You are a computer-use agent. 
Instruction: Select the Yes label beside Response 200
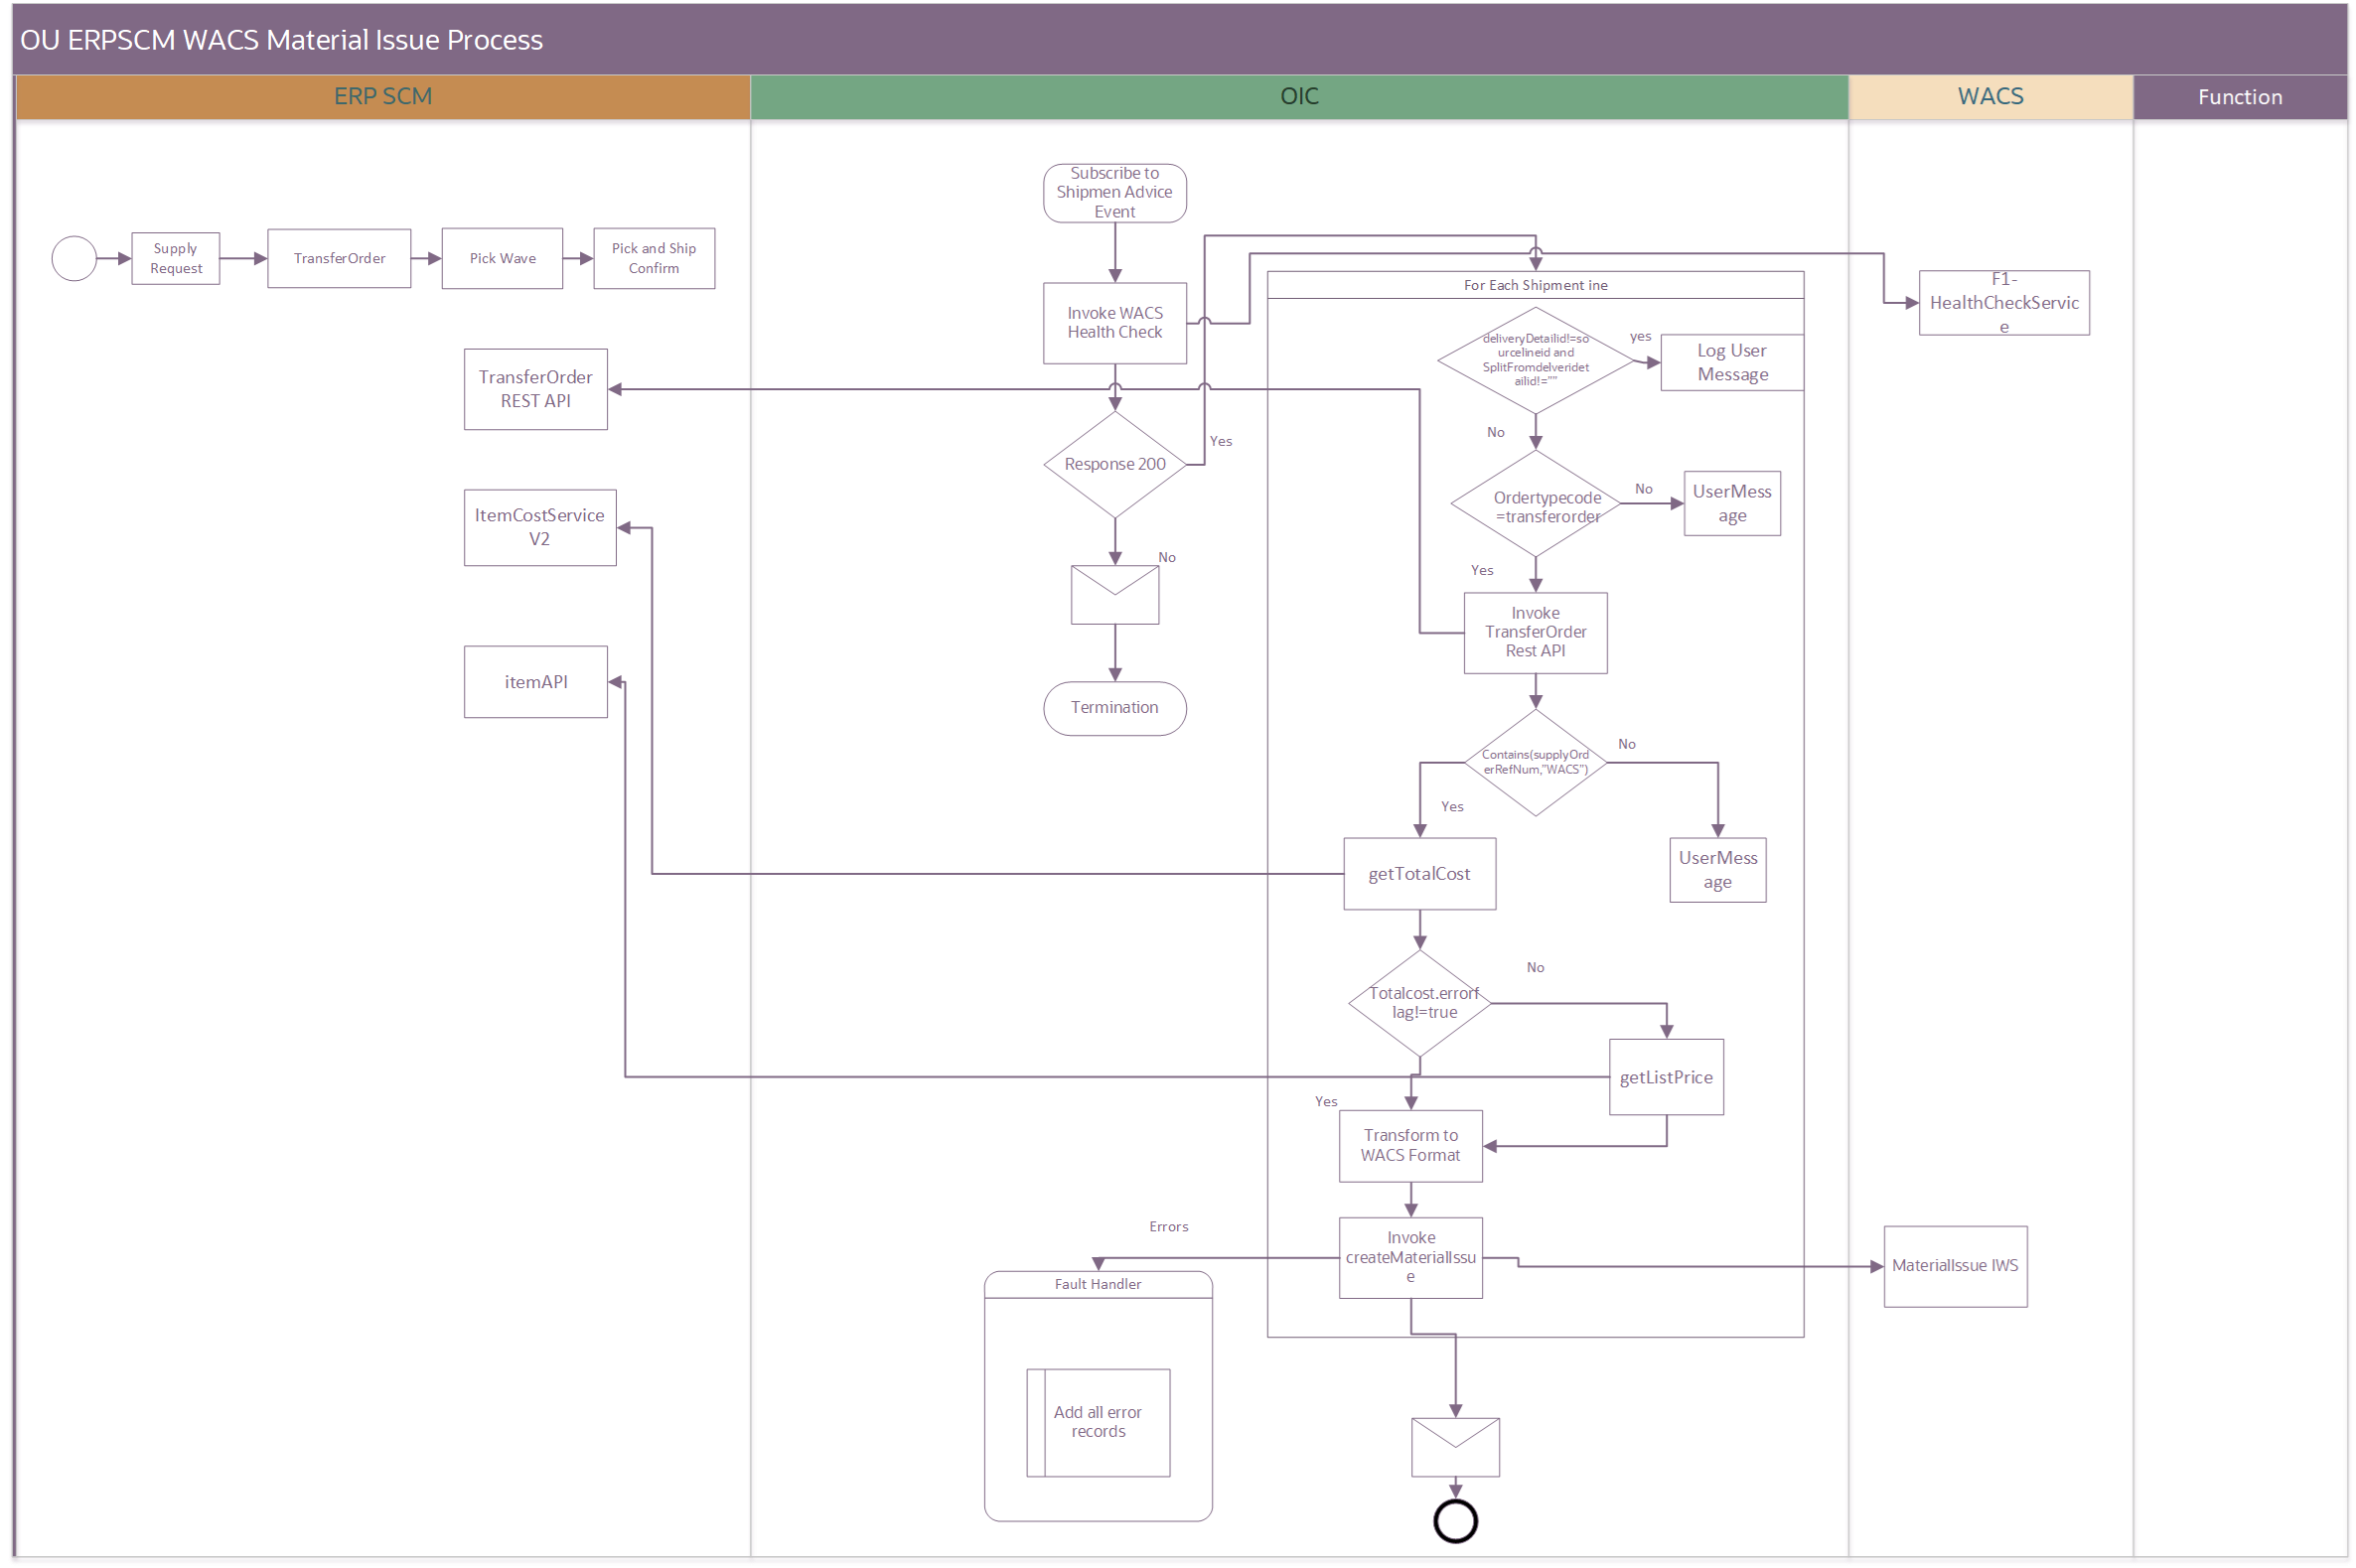point(1221,441)
